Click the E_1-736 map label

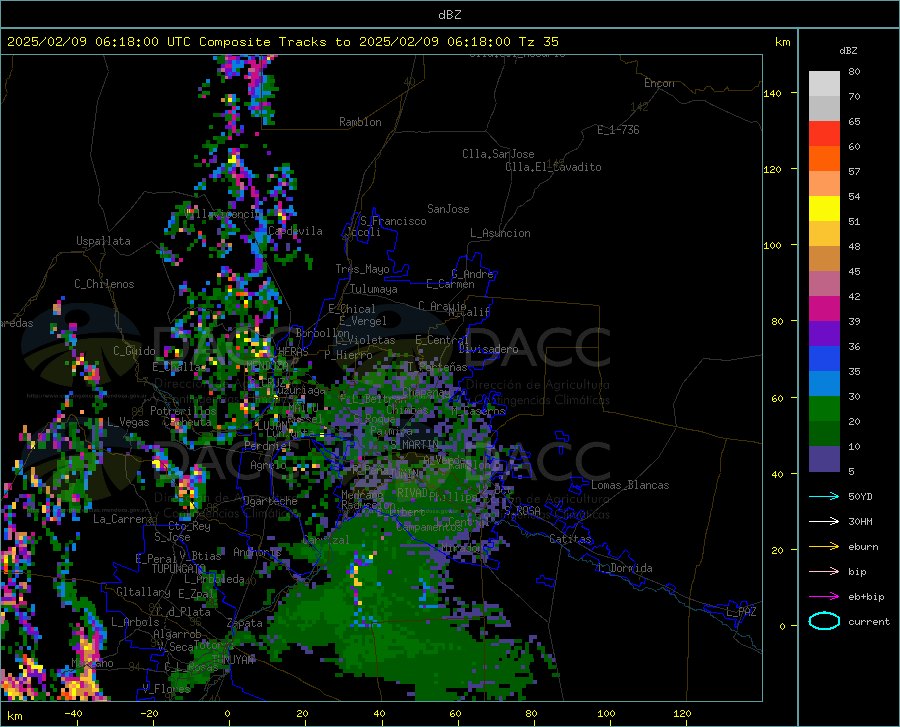[618, 130]
